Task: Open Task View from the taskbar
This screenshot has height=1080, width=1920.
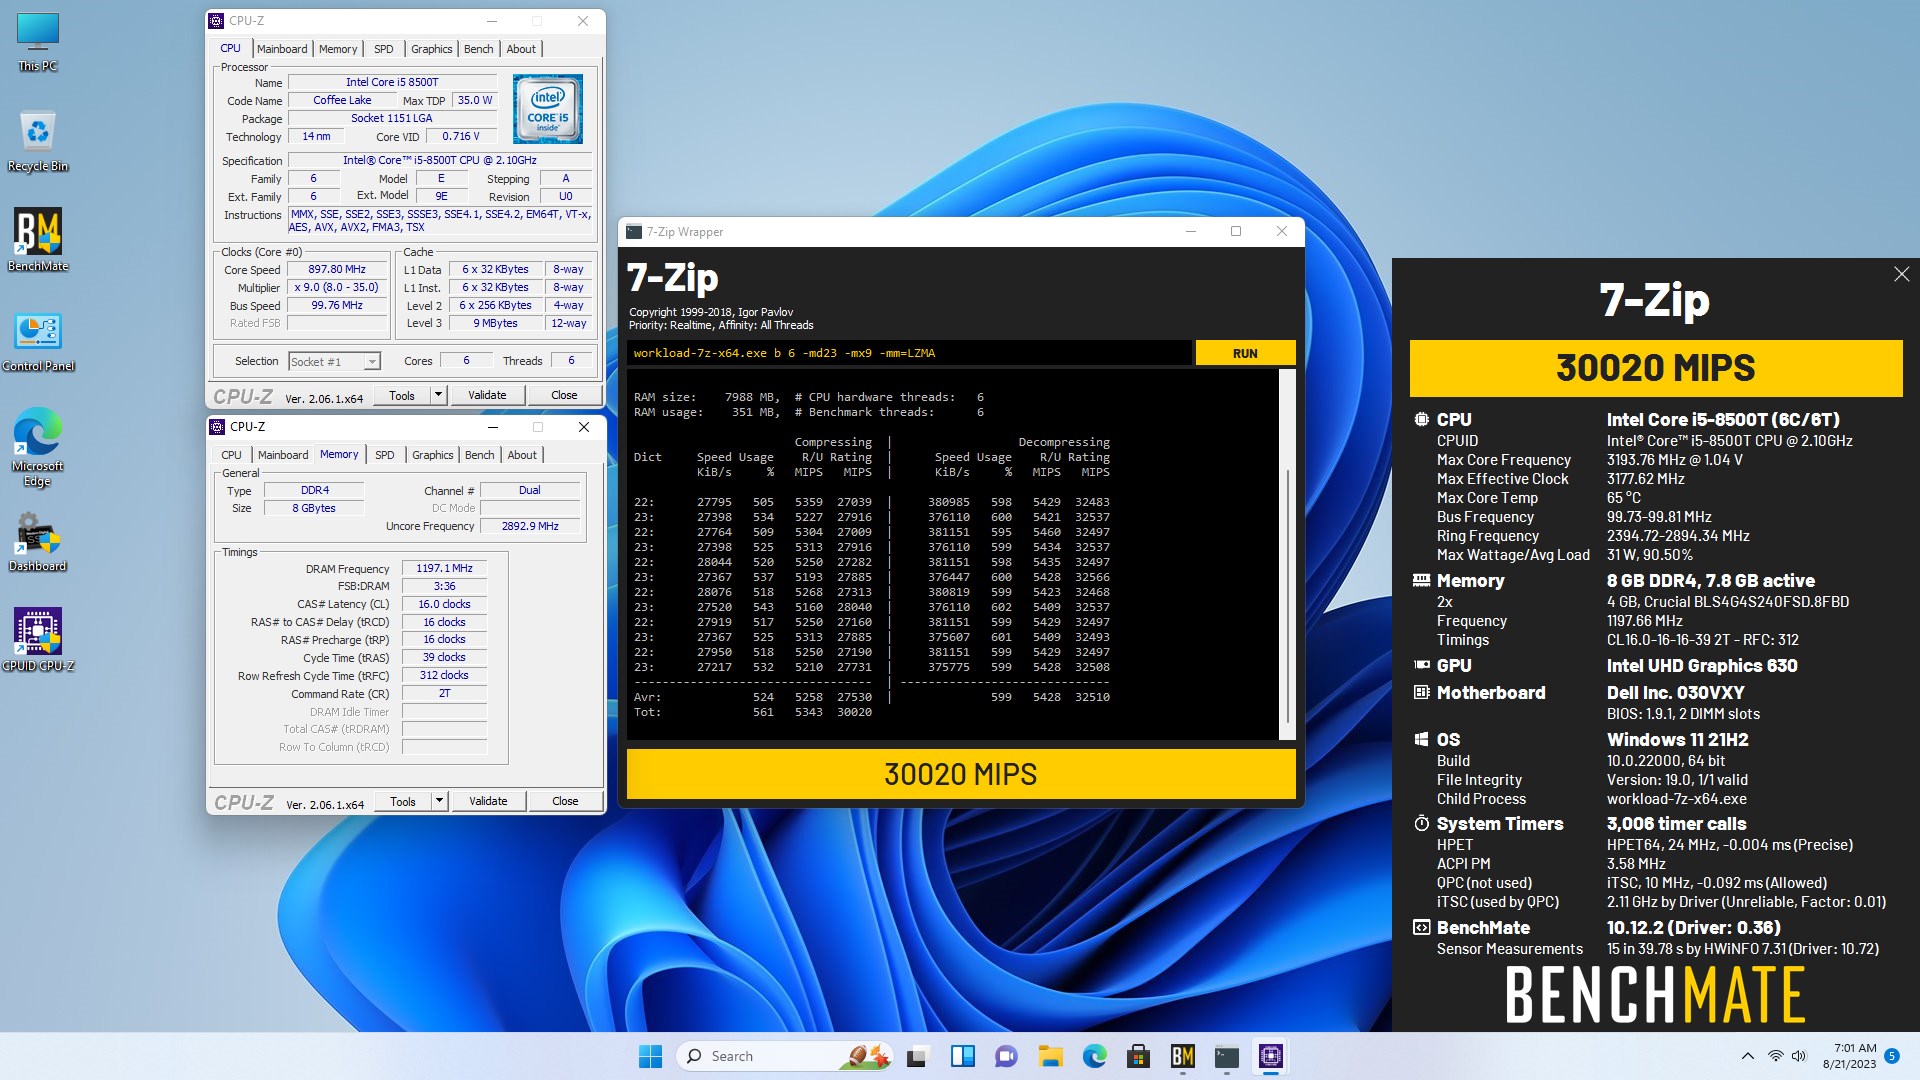Action: 918,1056
